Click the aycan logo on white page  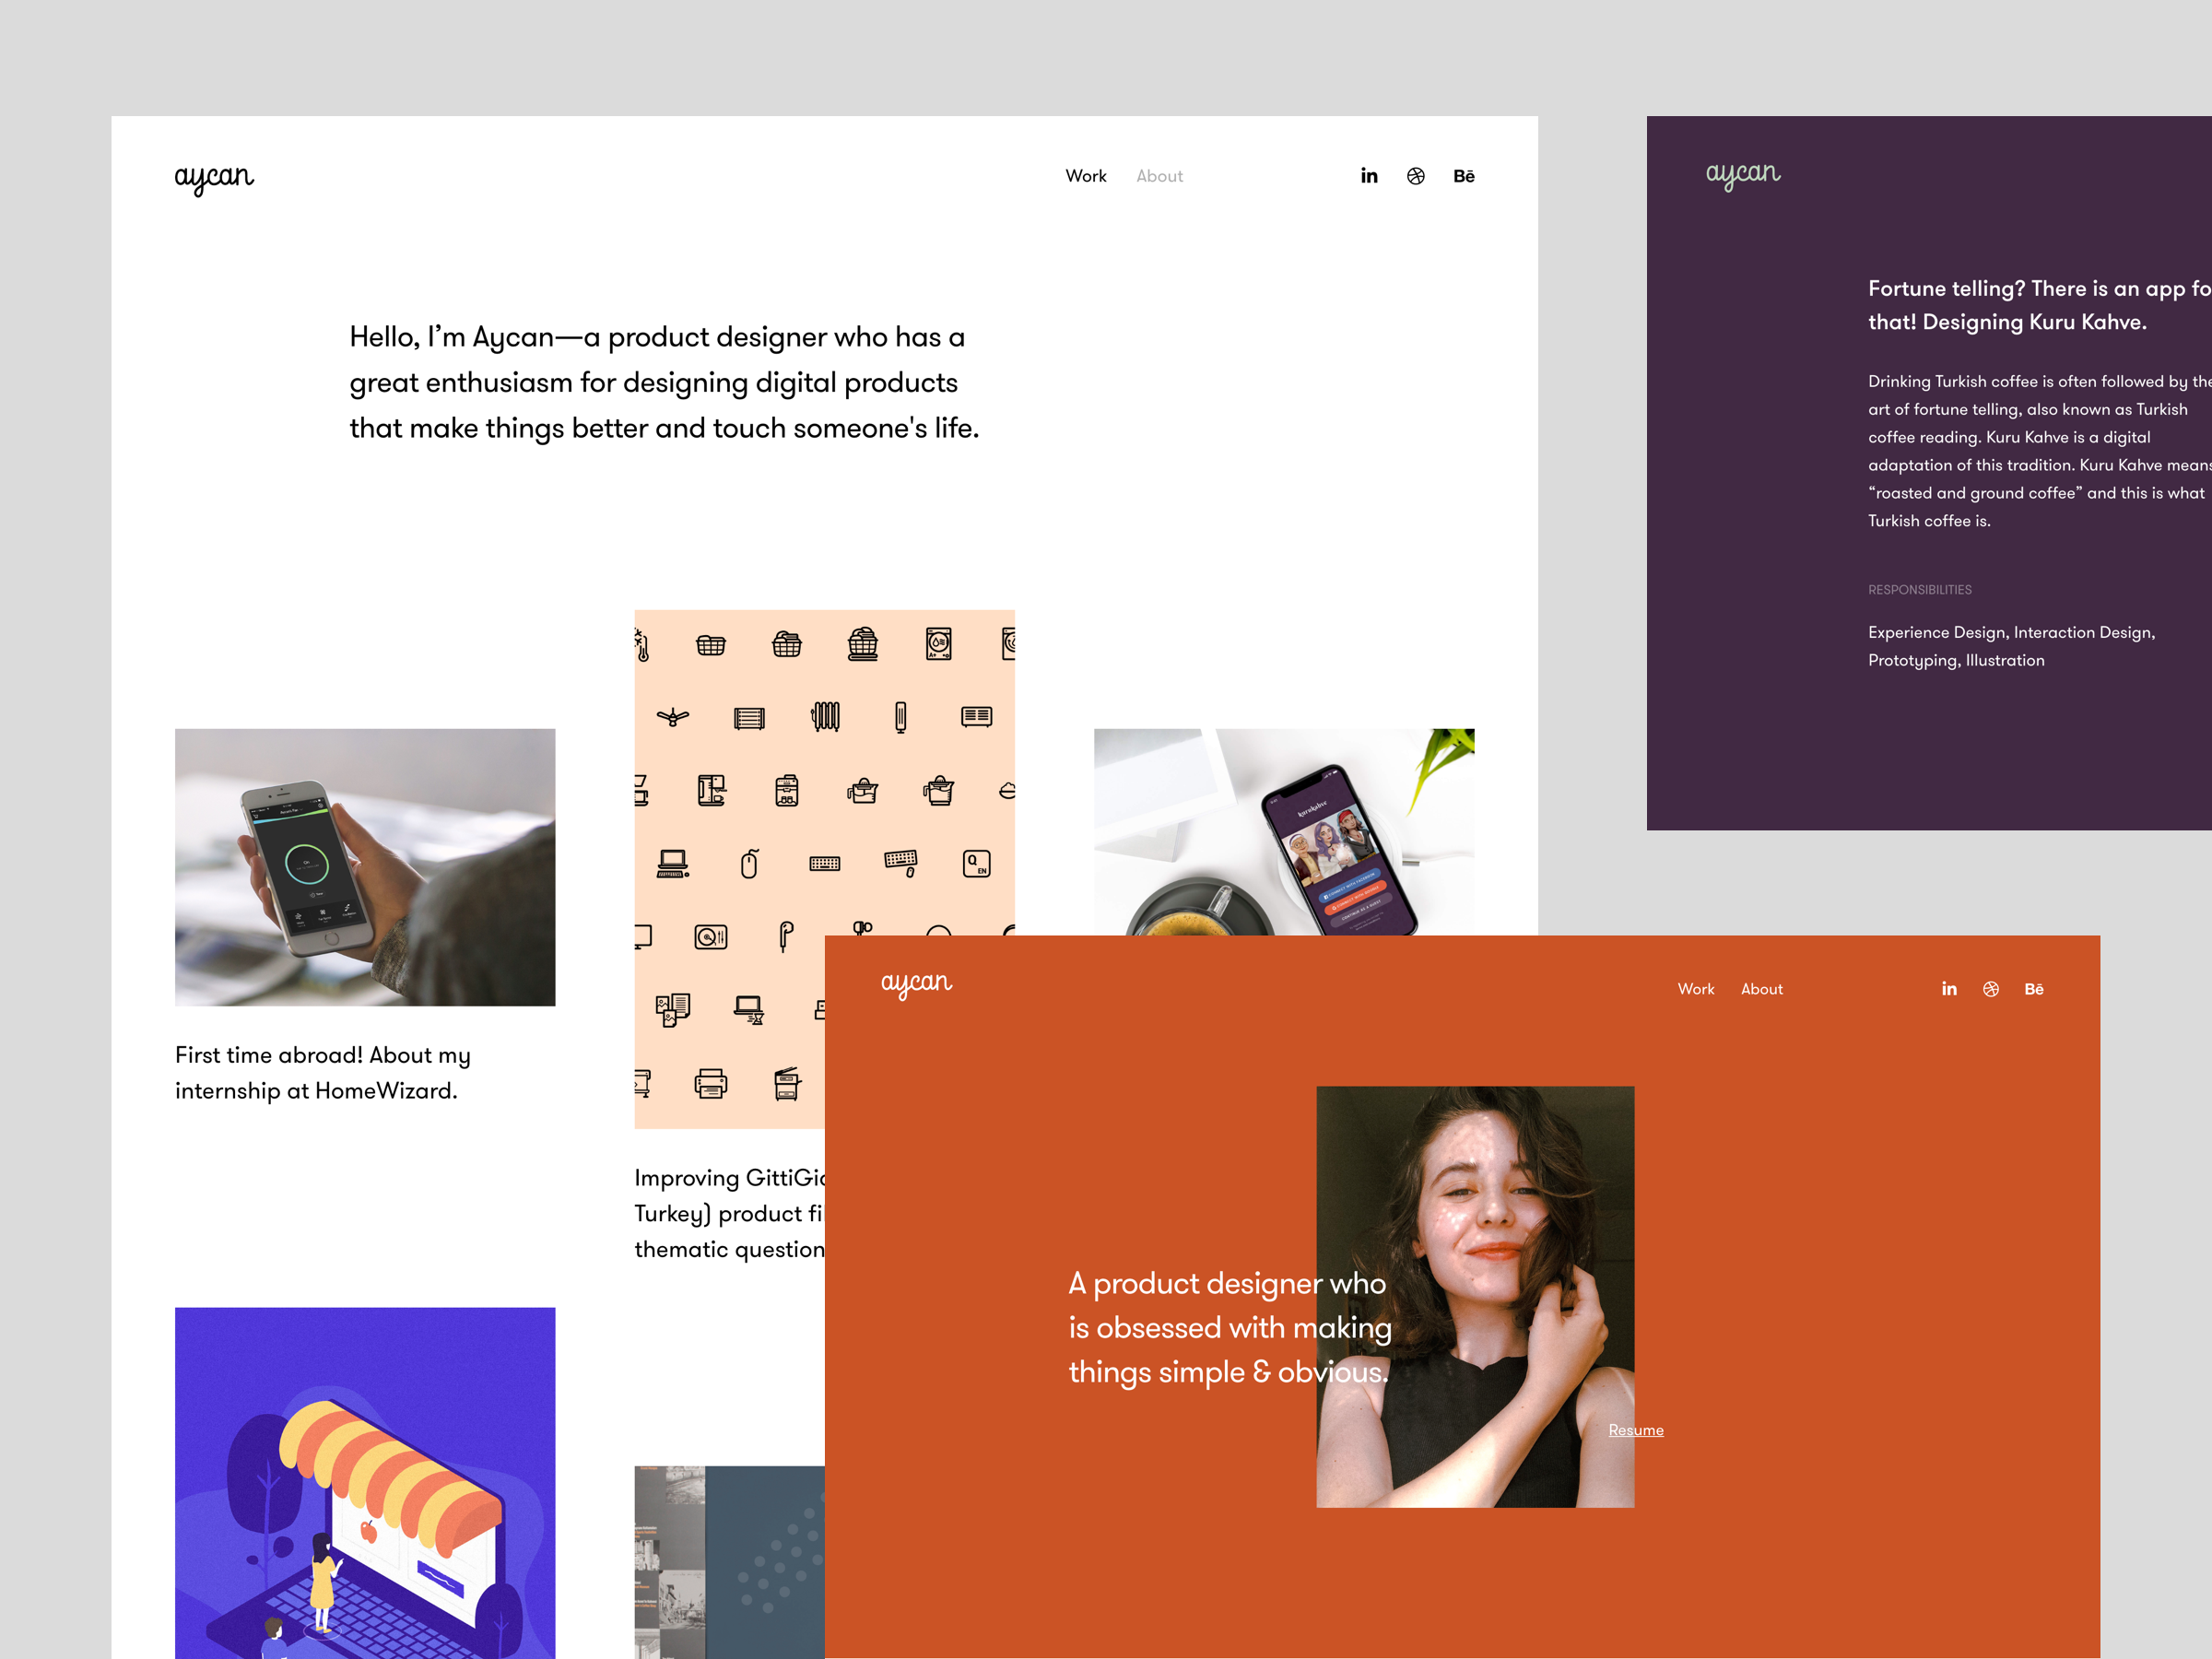(214, 174)
